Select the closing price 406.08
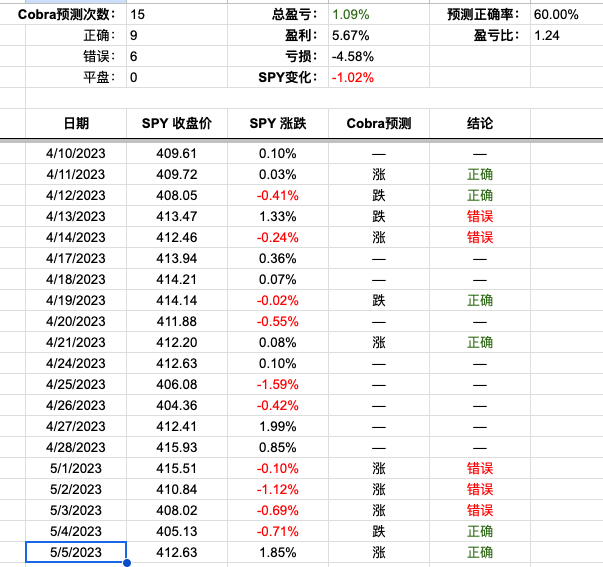This screenshot has height=567, width=603. [177, 384]
